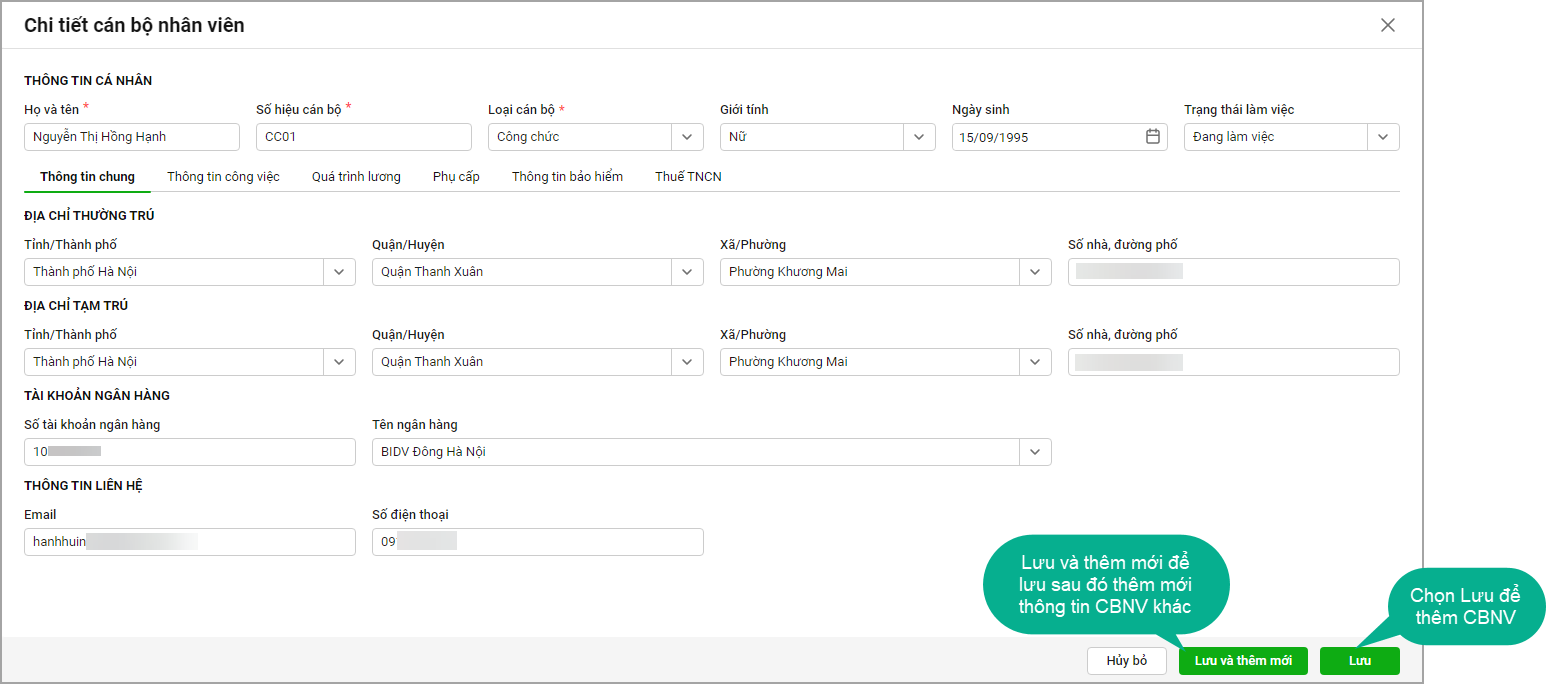Screen dimensions: 1548x684
Task: Open the Quá trình lương tab
Action: coord(356,177)
